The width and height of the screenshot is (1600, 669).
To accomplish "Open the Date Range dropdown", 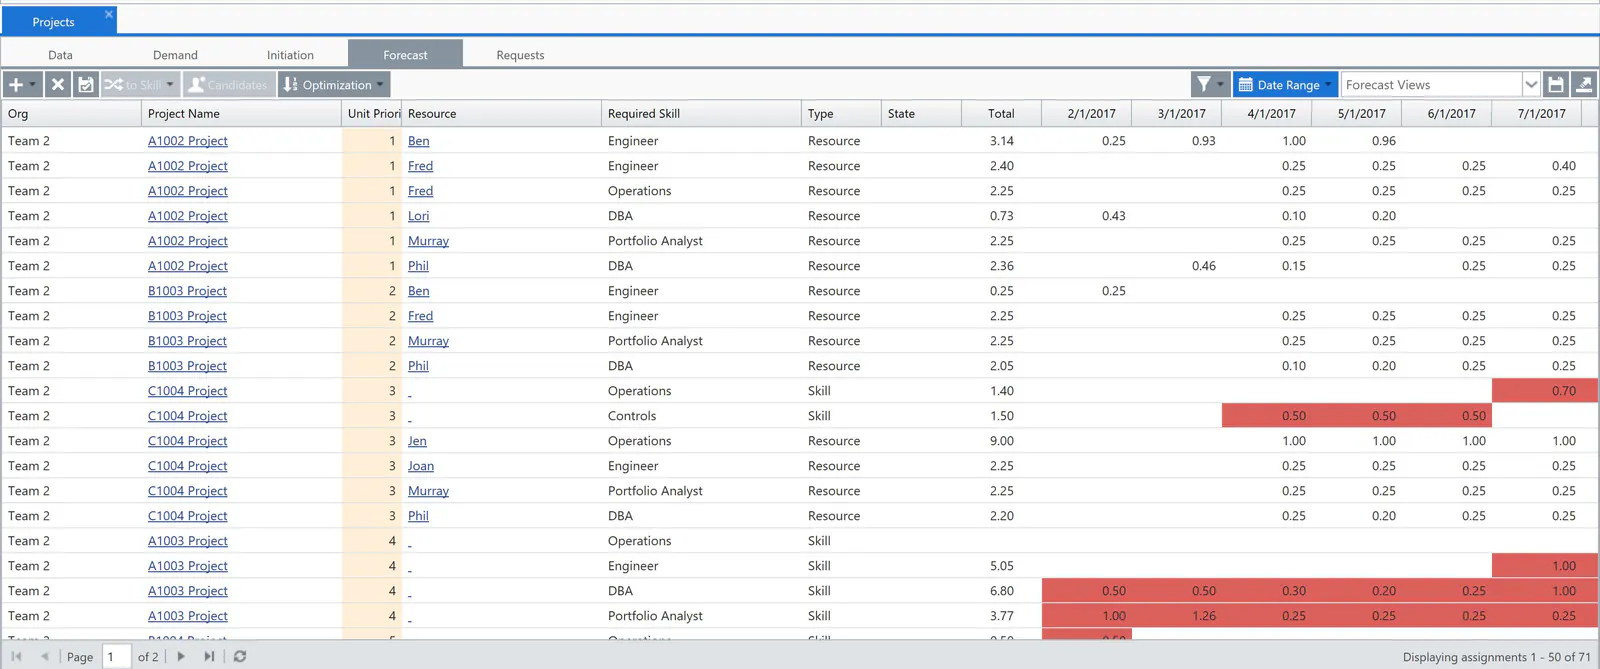I will click(1286, 85).
